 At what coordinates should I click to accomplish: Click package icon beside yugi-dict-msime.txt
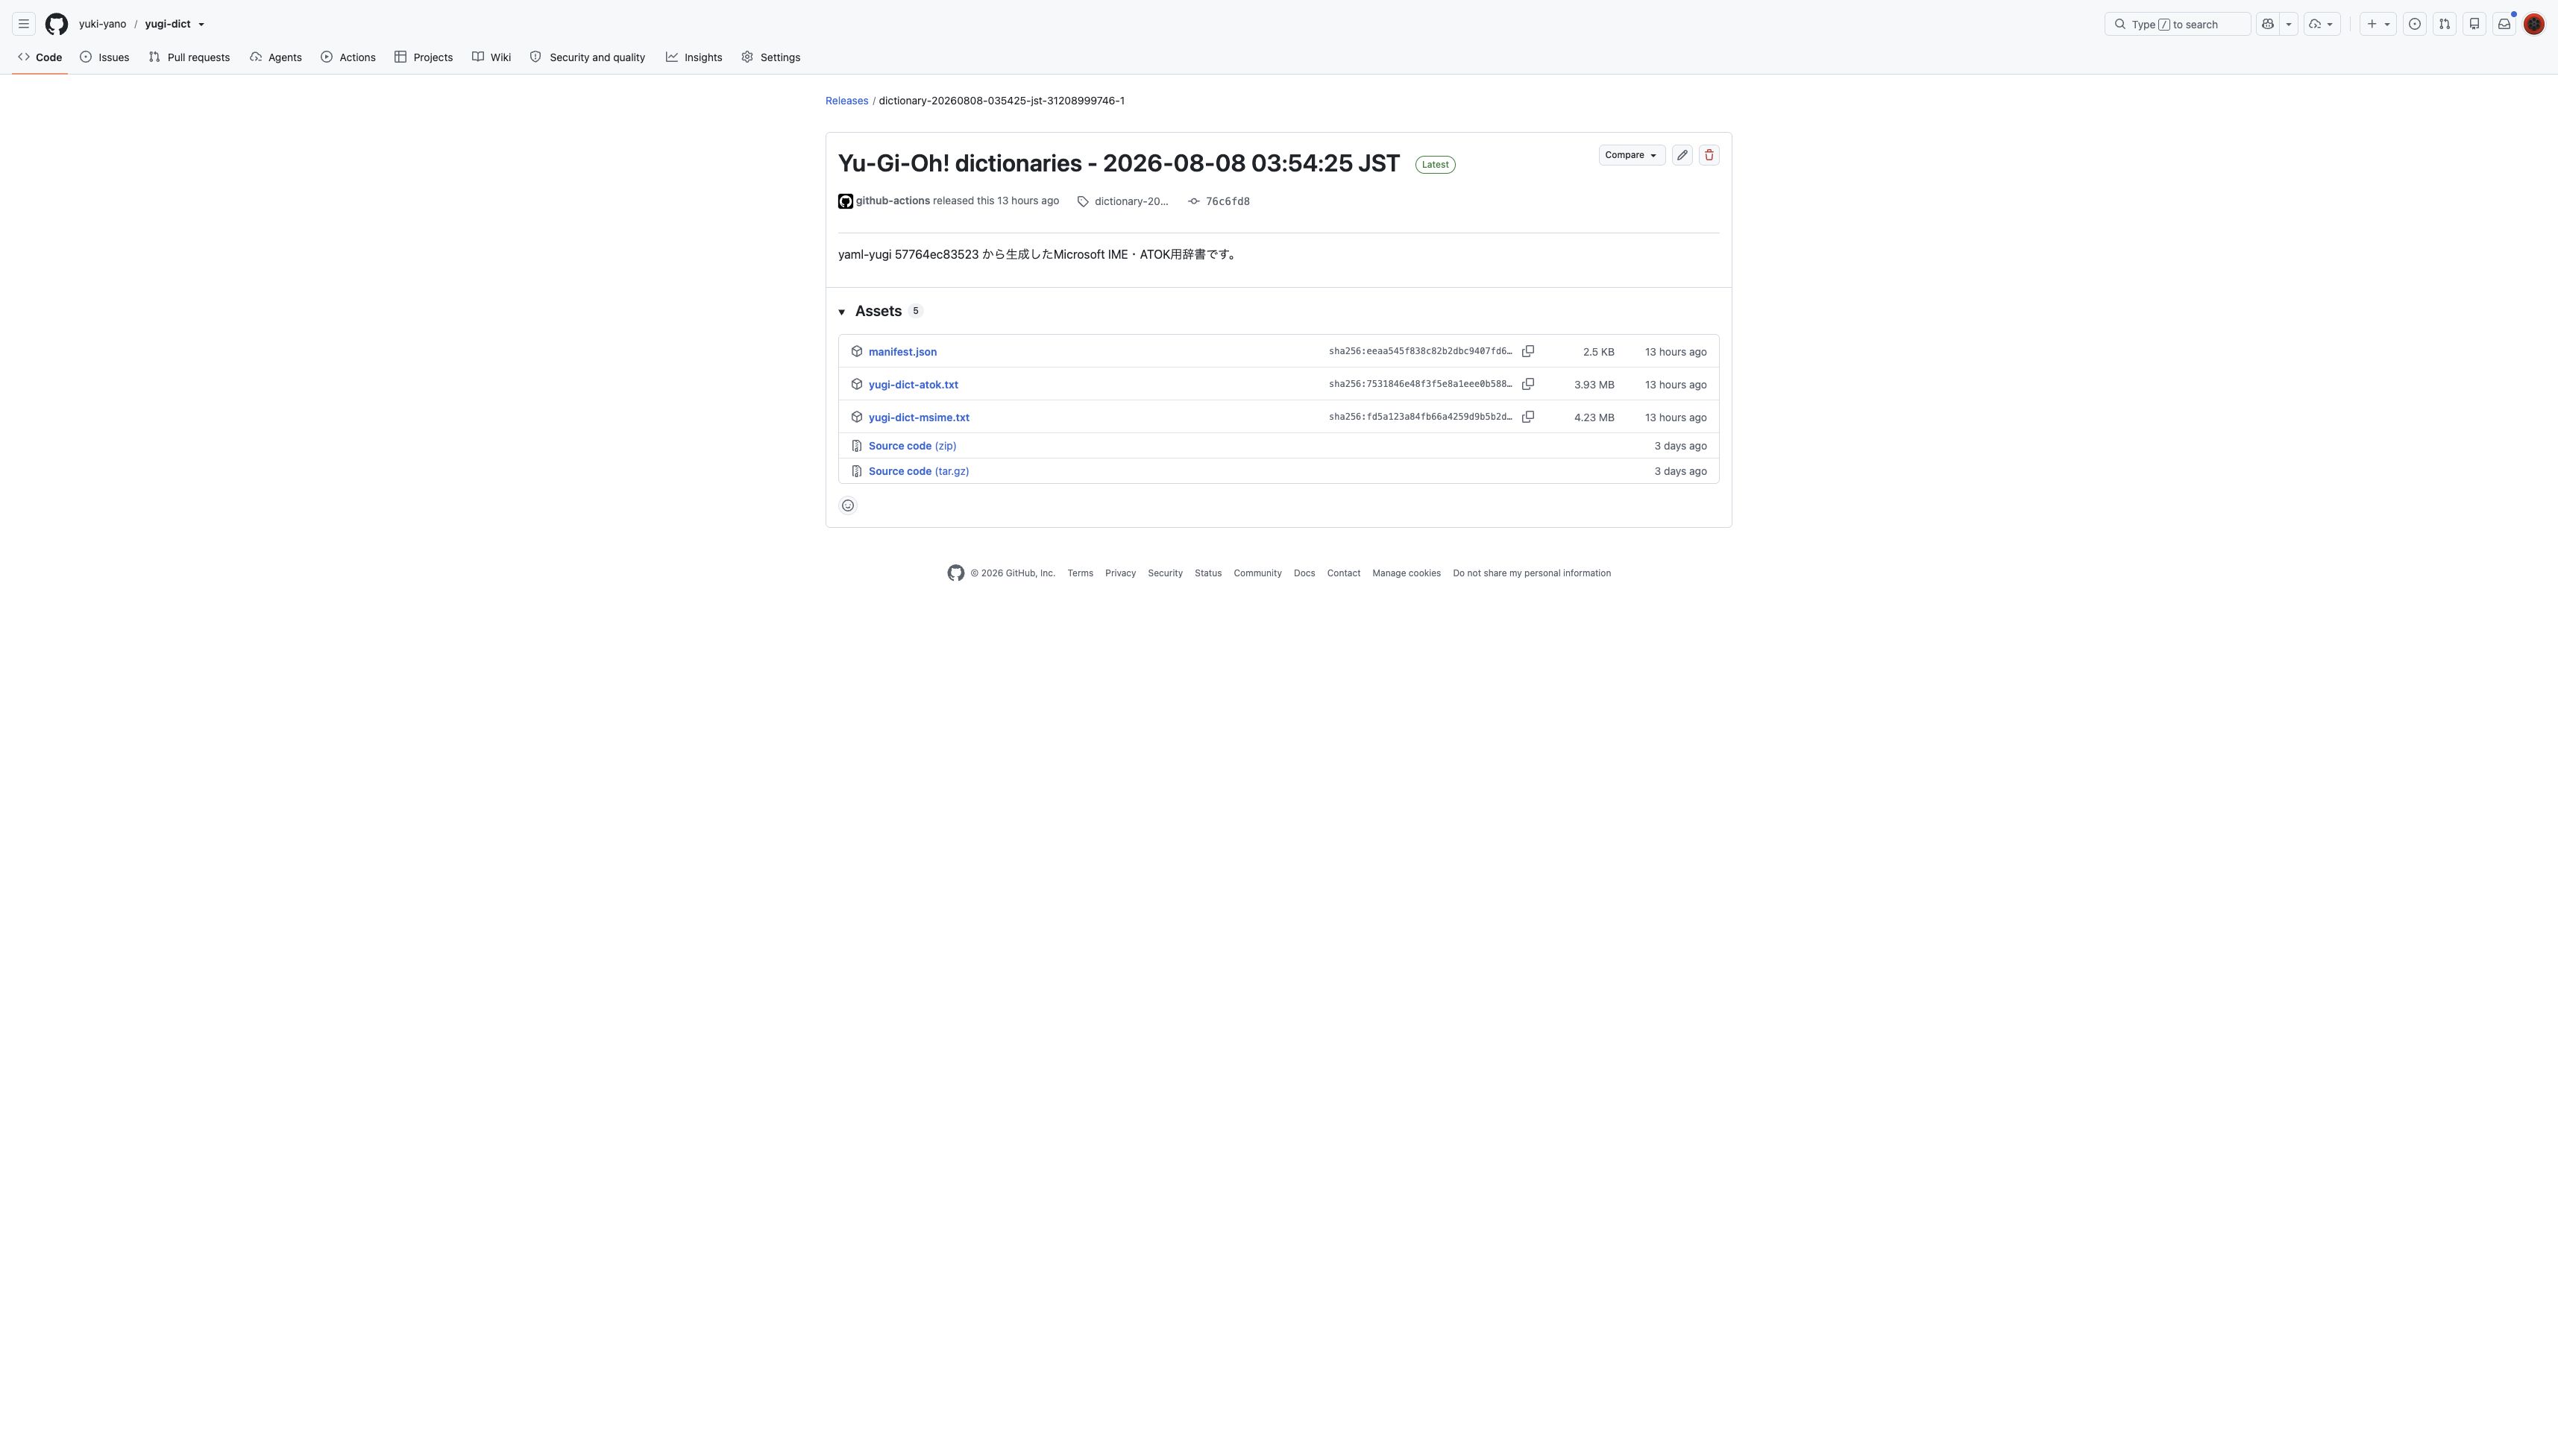point(857,417)
